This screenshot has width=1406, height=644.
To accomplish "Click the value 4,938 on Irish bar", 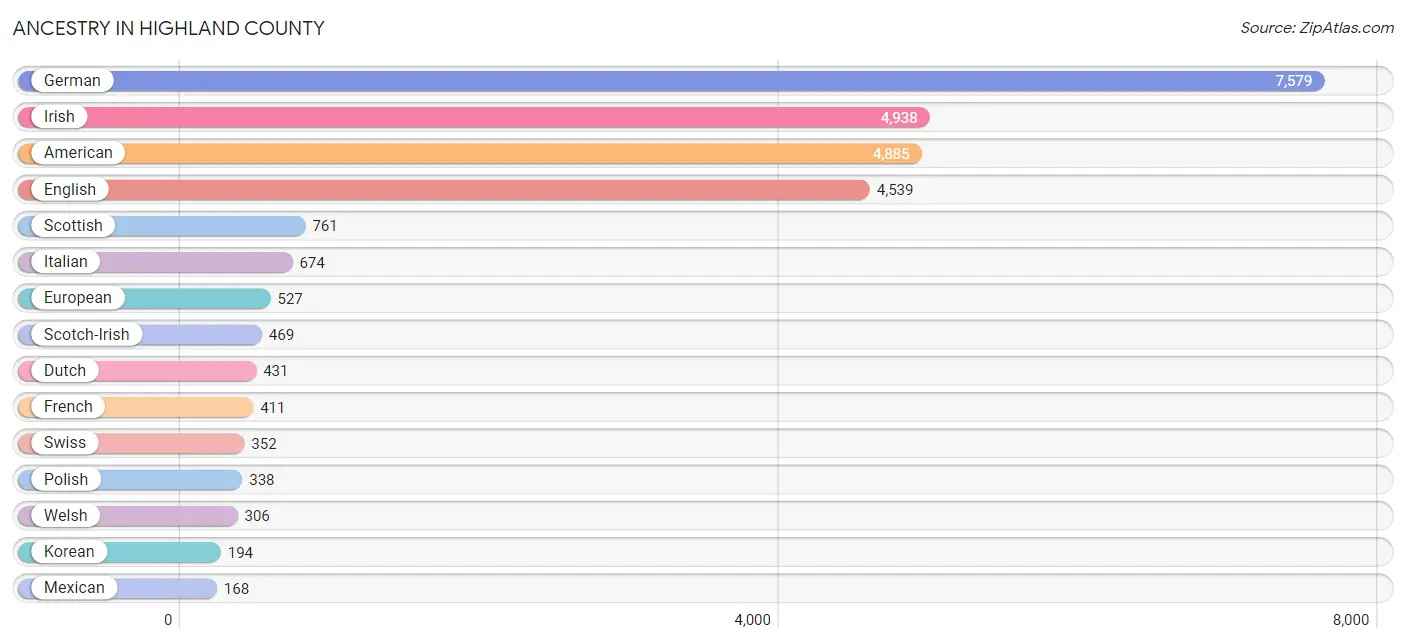I will pos(899,118).
